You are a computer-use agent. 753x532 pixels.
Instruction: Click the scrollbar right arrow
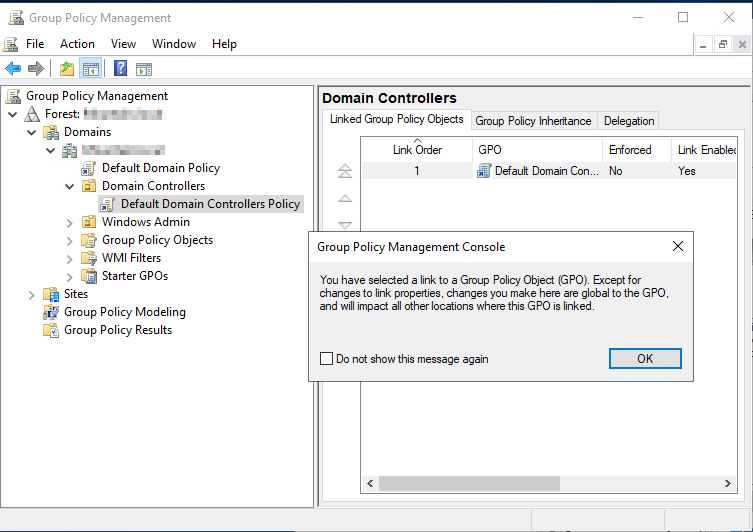[728, 484]
